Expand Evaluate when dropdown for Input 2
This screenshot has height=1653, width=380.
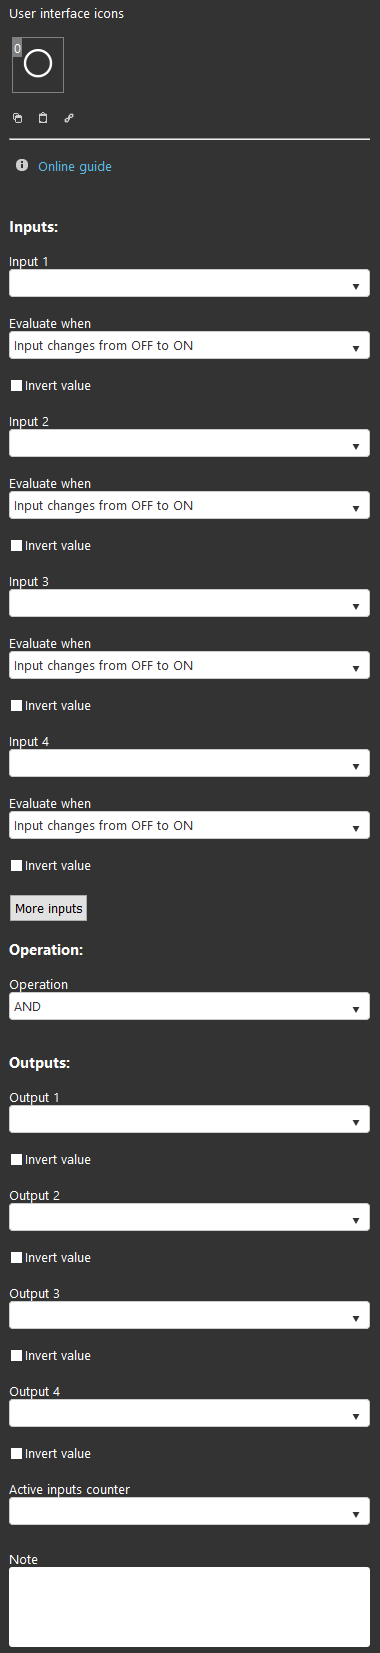189,505
